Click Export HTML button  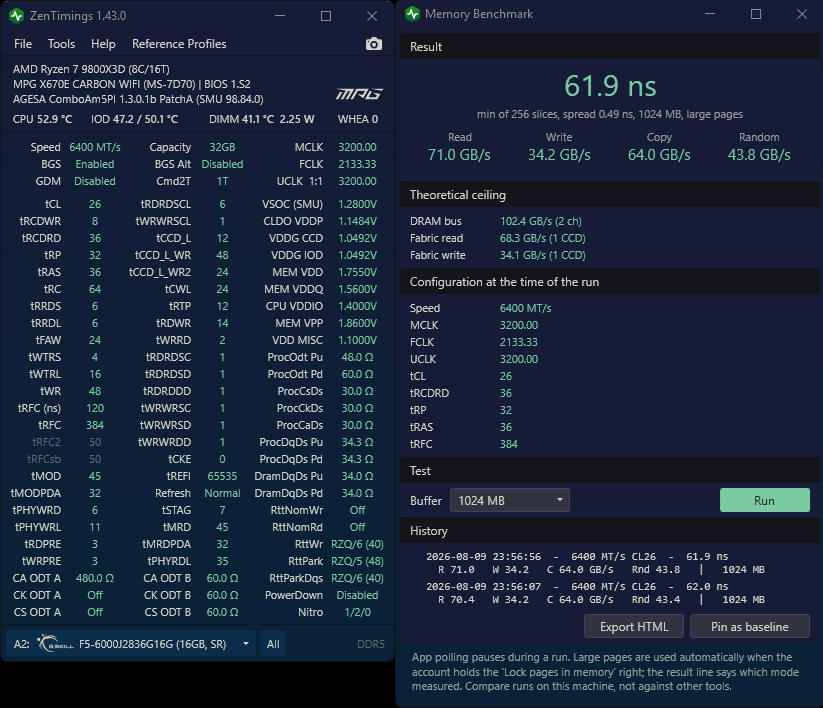click(634, 626)
